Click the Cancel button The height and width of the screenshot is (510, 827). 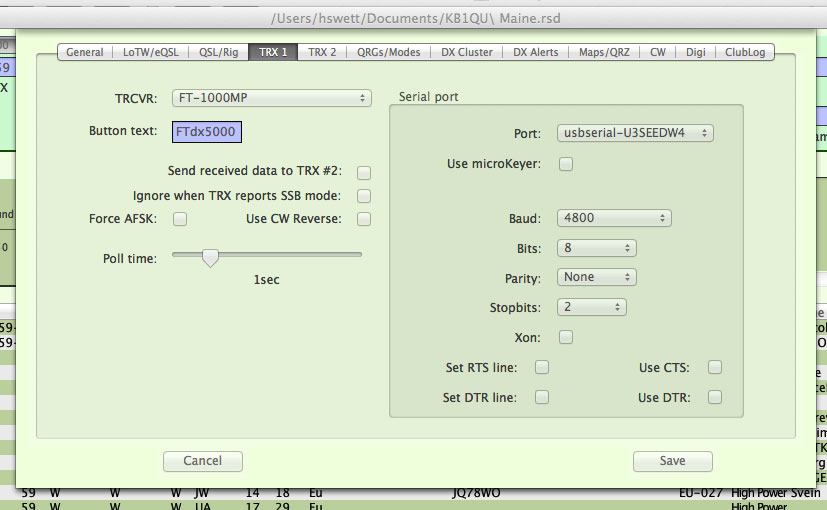pyautogui.click(x=203, y=461)
